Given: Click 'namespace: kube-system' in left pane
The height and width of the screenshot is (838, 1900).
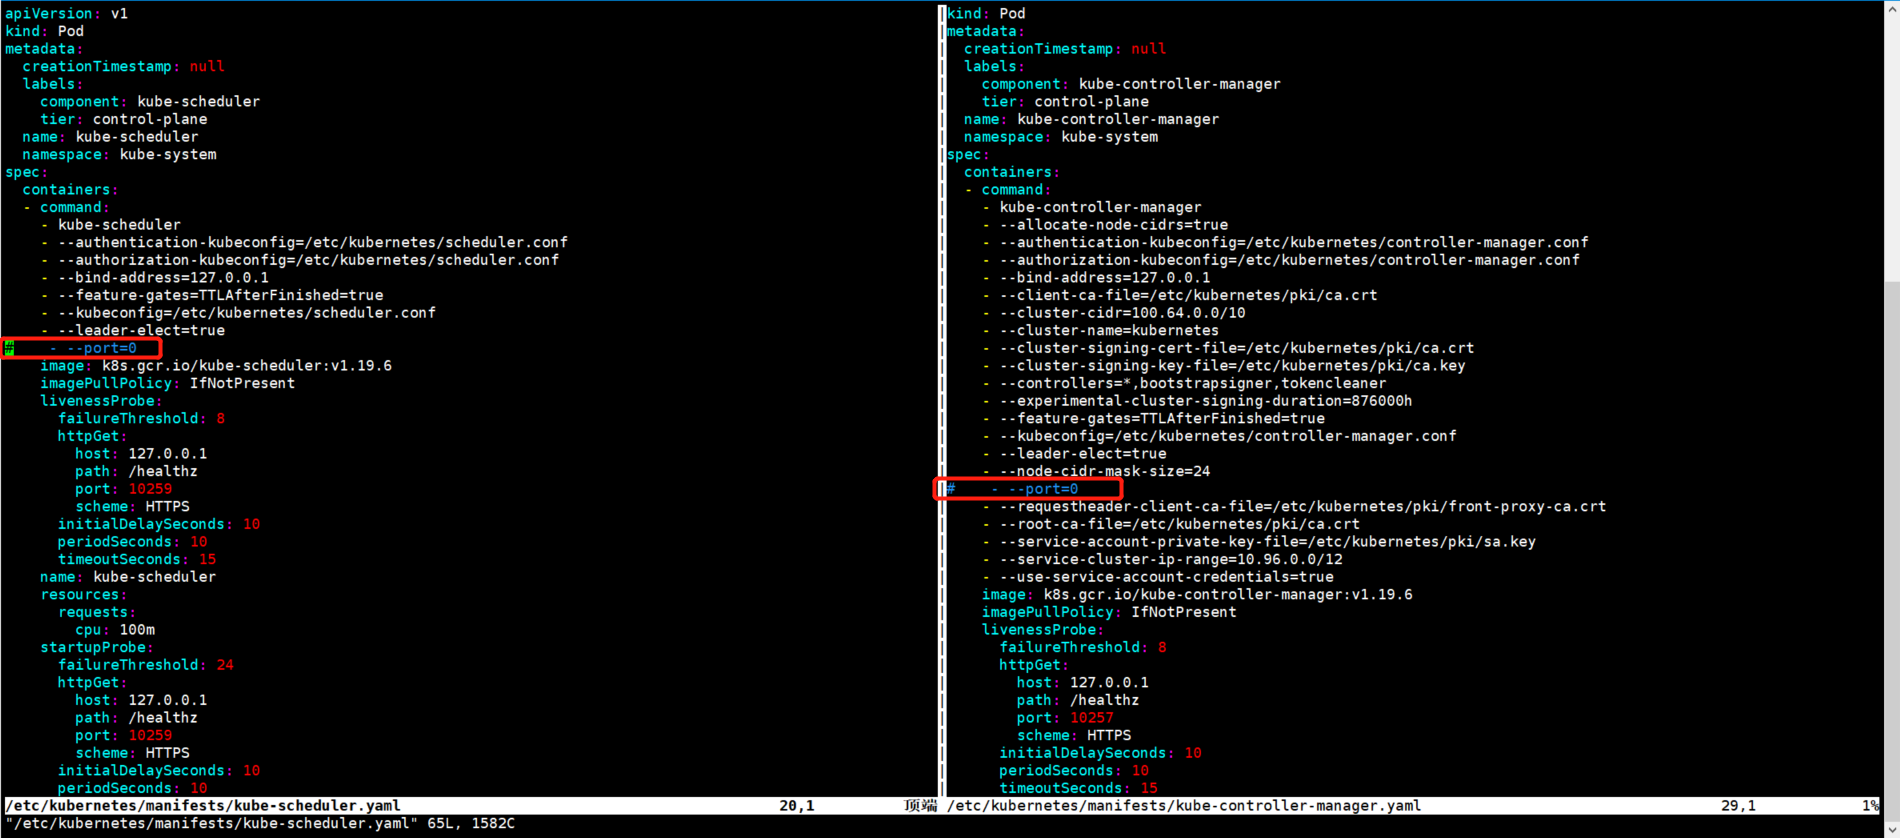Looking at the screenshot, I should coord(119,154).
